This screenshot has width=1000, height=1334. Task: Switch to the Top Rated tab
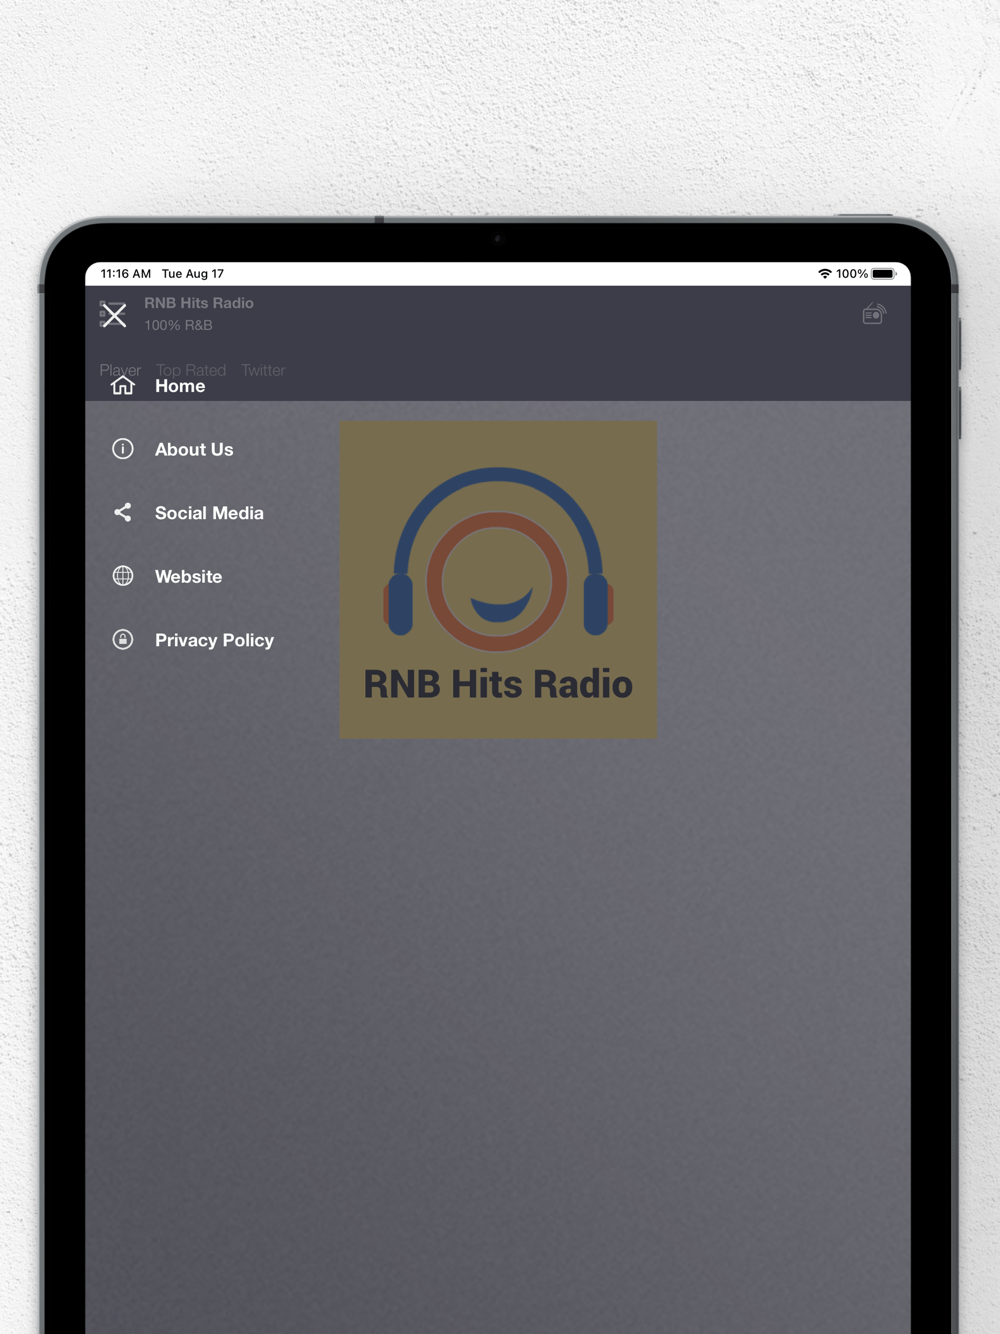click(x=191, y=370)
